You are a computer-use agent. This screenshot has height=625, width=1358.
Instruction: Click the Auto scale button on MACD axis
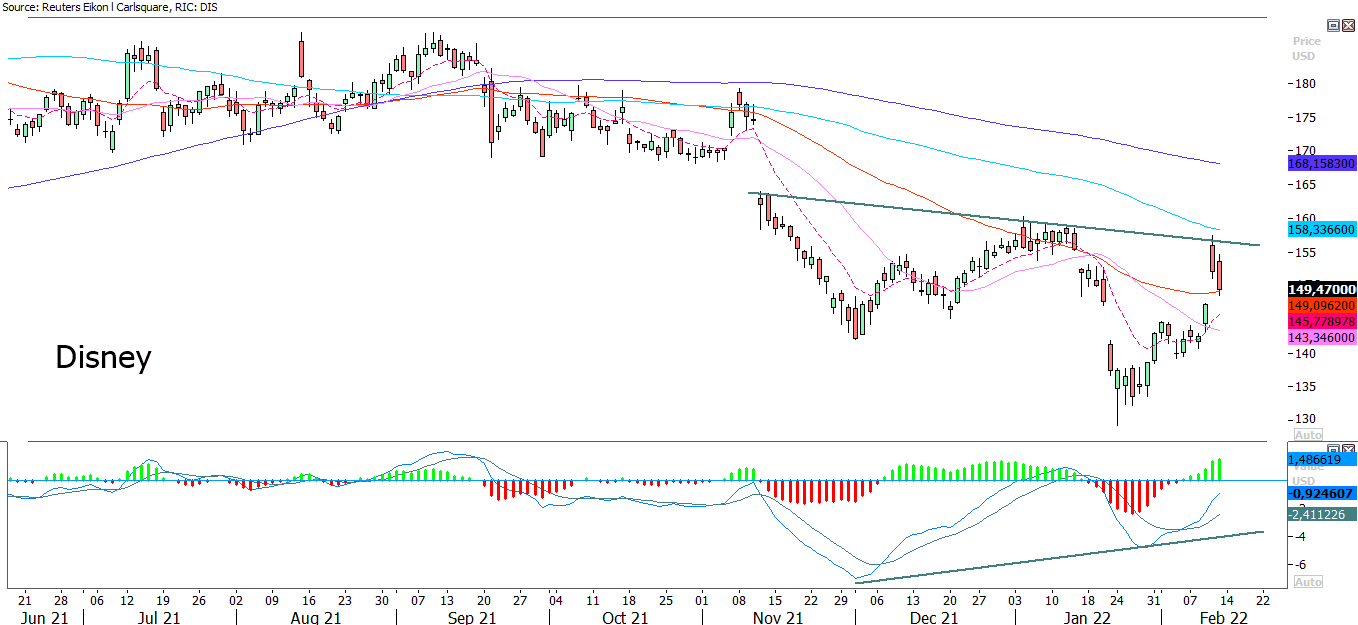[1308, 581]
